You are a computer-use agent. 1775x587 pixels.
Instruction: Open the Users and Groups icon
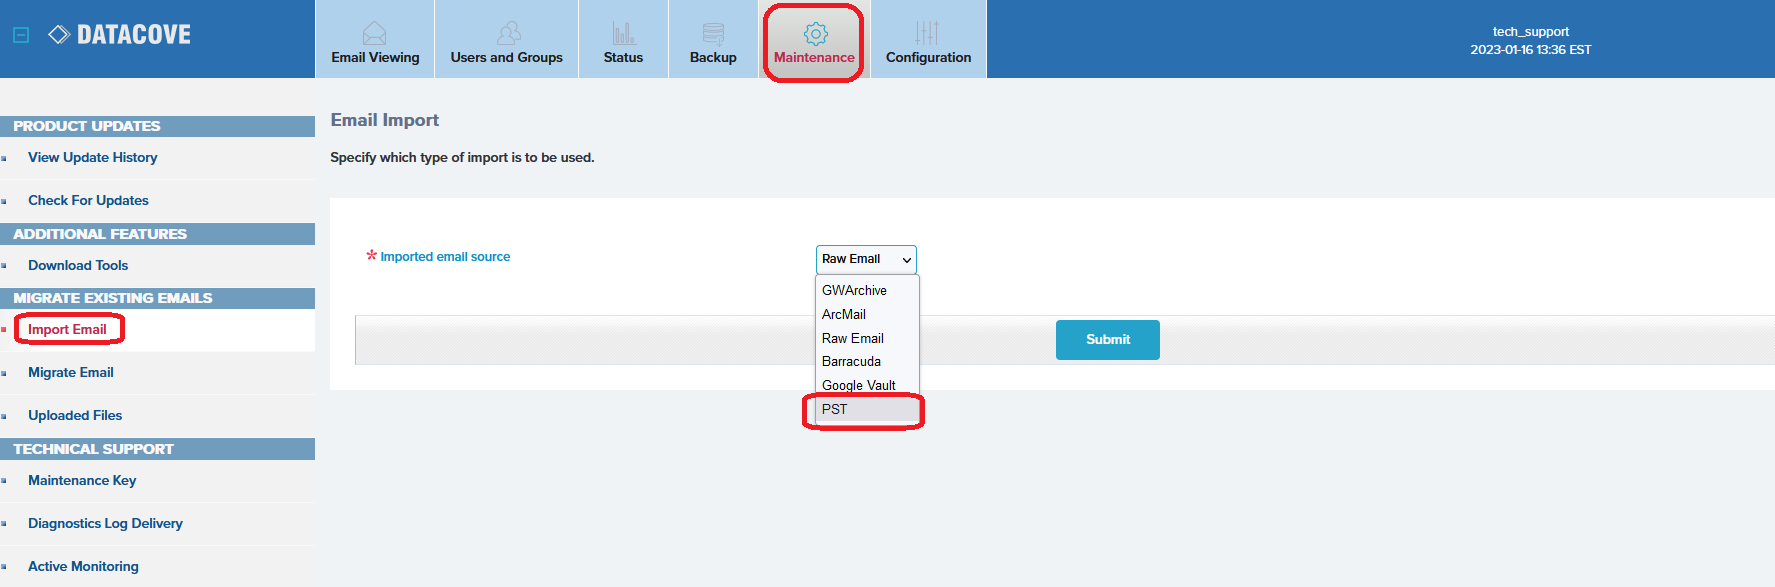click(508, 33)
